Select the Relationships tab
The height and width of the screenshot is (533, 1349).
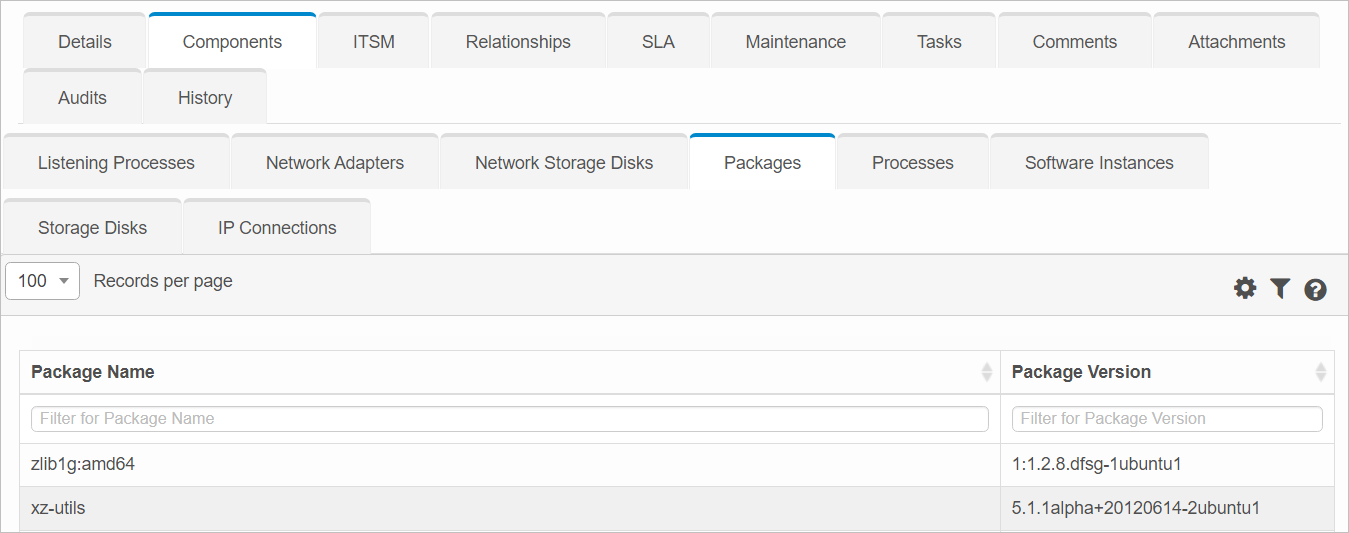pyautogui.click(x=518, y=42)
